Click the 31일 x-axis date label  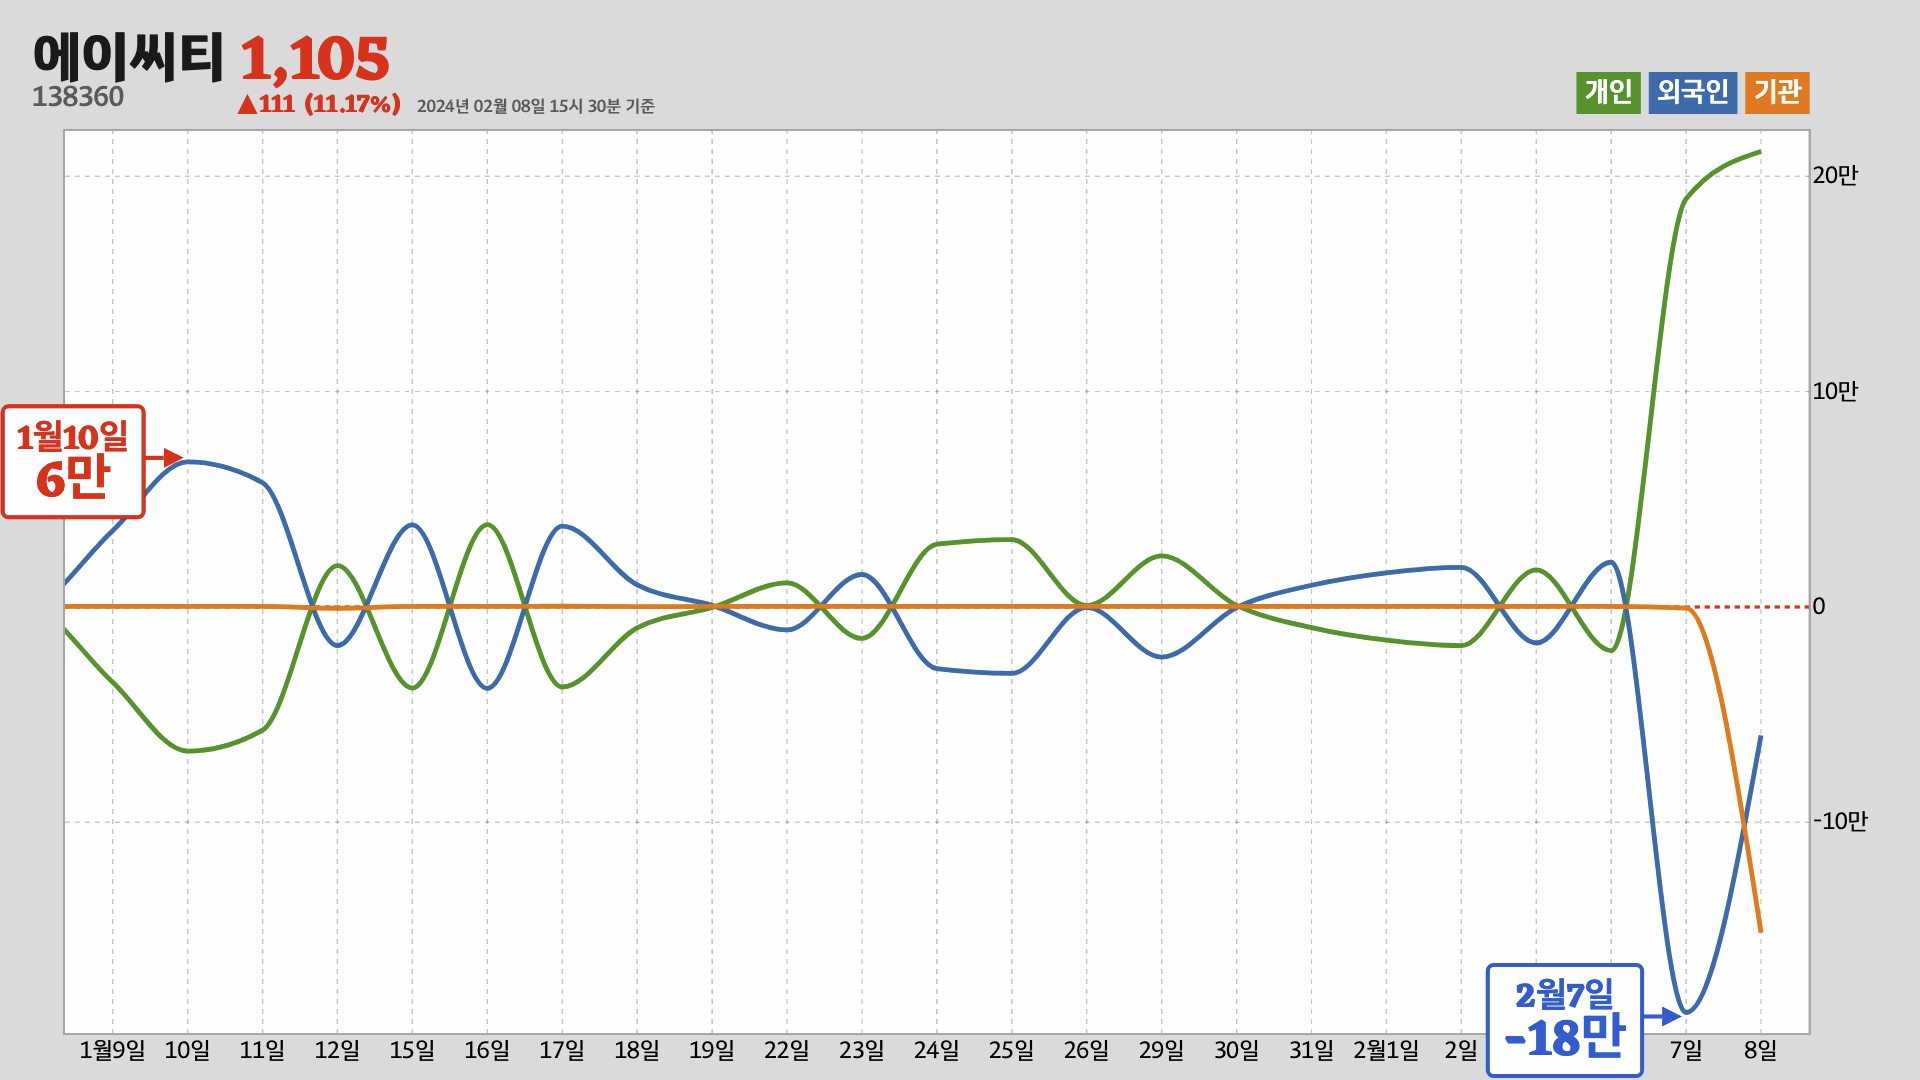[1311, 1051]
